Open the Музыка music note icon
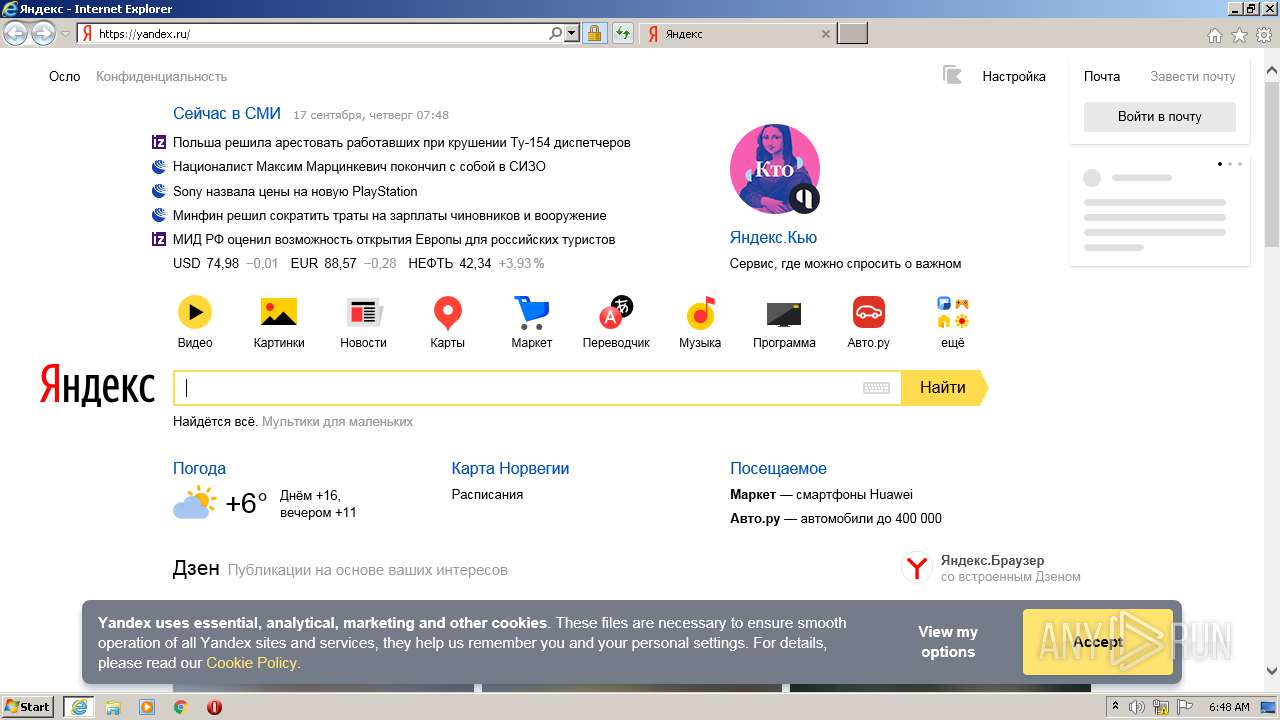This screenshot has height=720, width=1280. click(x=701, y=313)
